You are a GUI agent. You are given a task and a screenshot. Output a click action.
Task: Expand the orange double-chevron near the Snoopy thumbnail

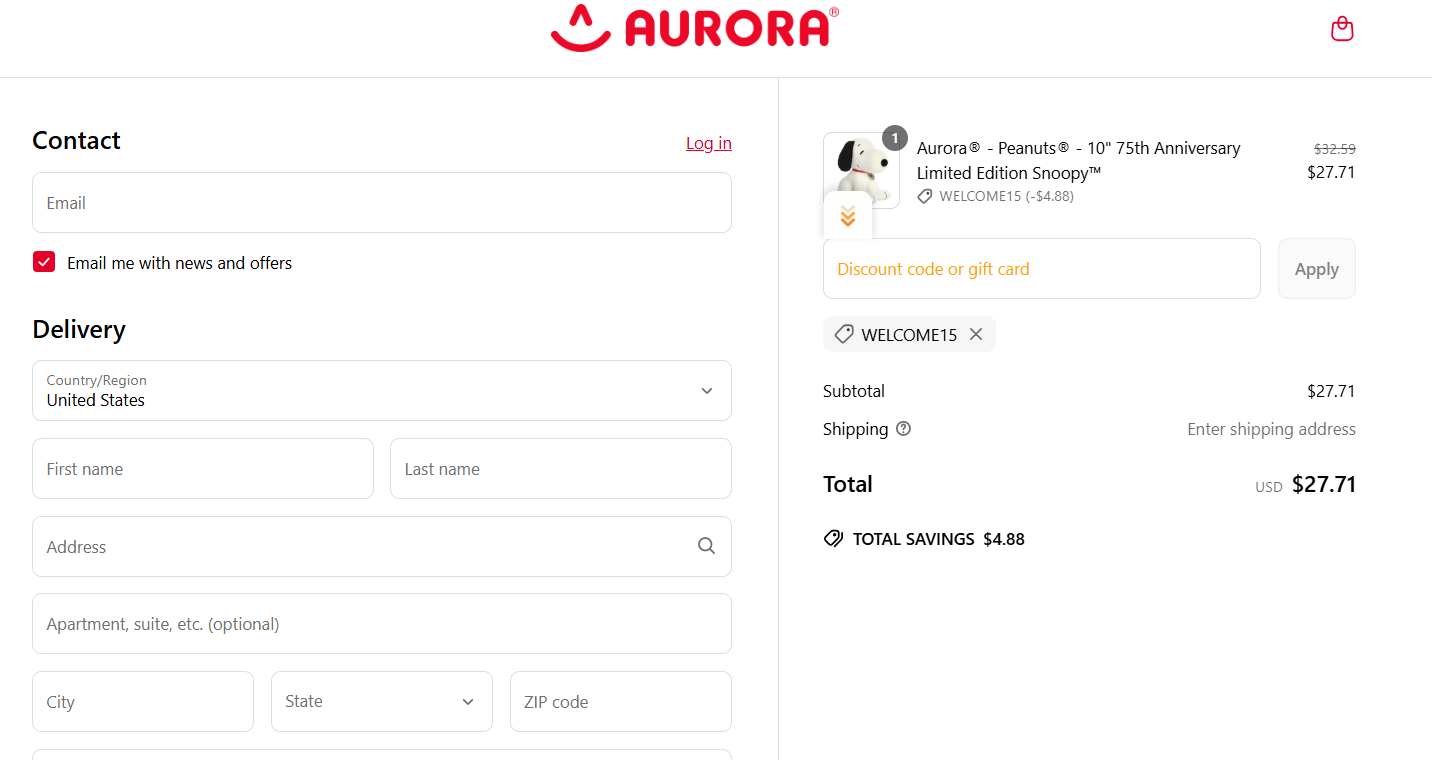coord(847,216)
